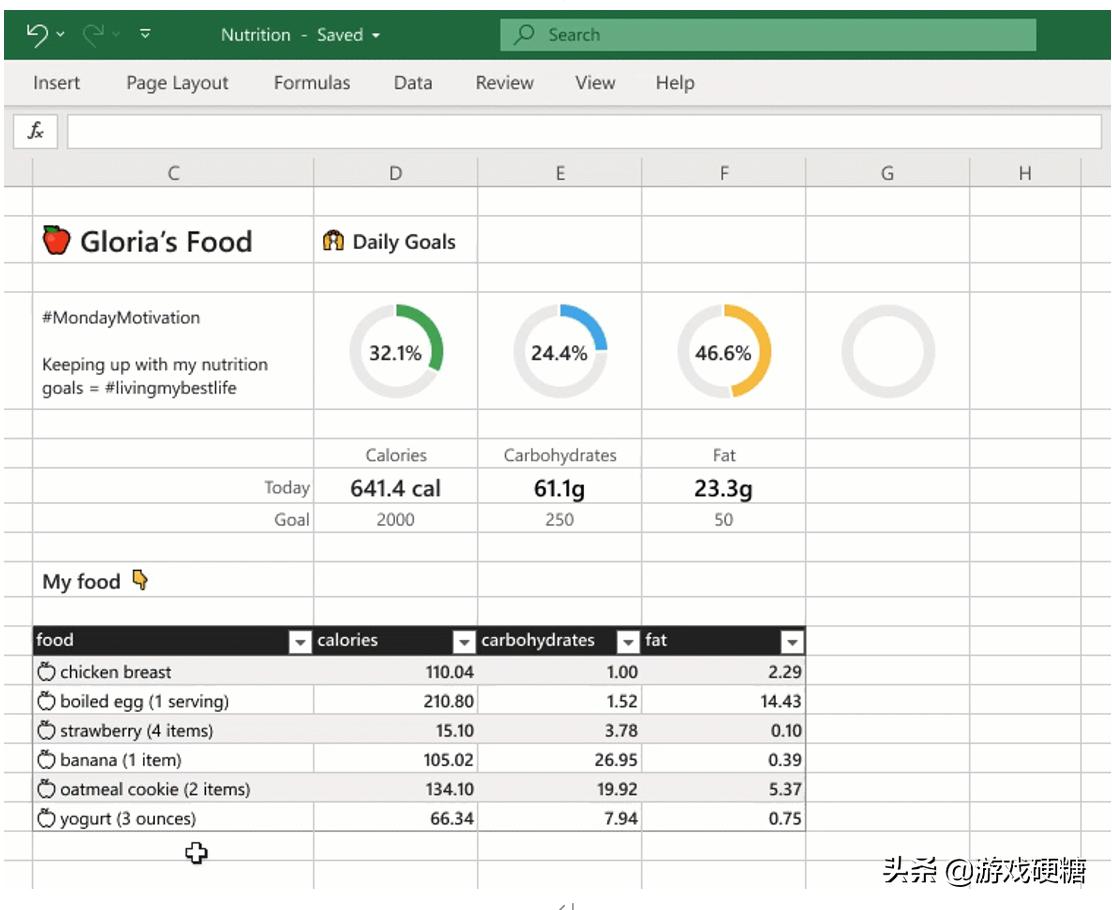Click the pointing finger icon beside My food
The image size is (1112, 910).
coord(137,580)
